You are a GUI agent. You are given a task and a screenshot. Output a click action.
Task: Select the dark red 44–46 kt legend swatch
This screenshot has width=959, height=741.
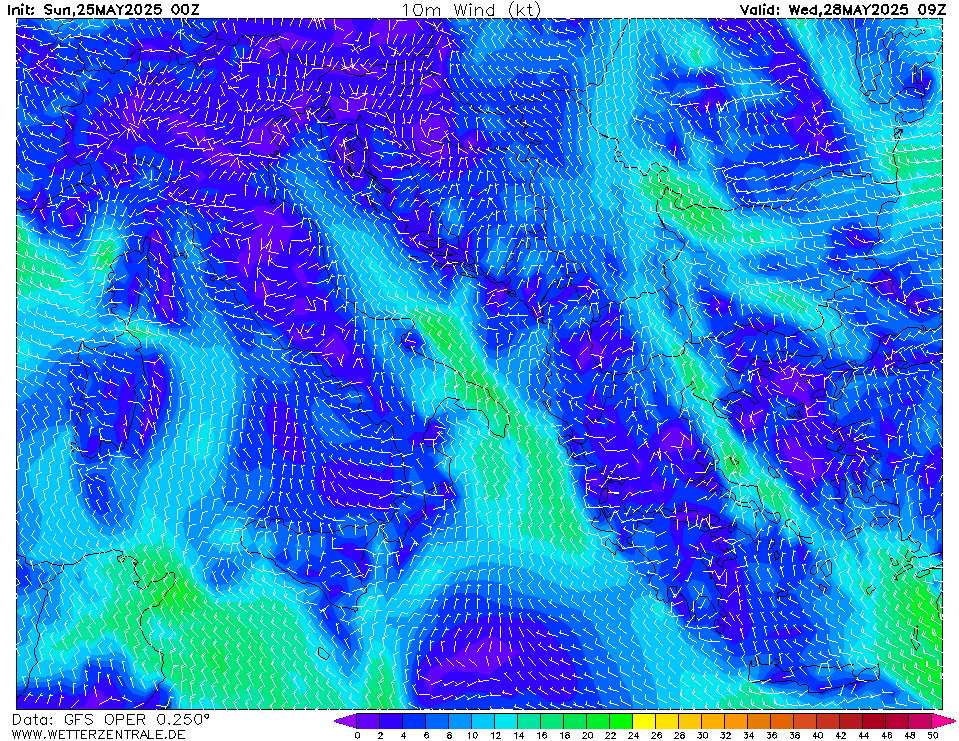(875, 721)
